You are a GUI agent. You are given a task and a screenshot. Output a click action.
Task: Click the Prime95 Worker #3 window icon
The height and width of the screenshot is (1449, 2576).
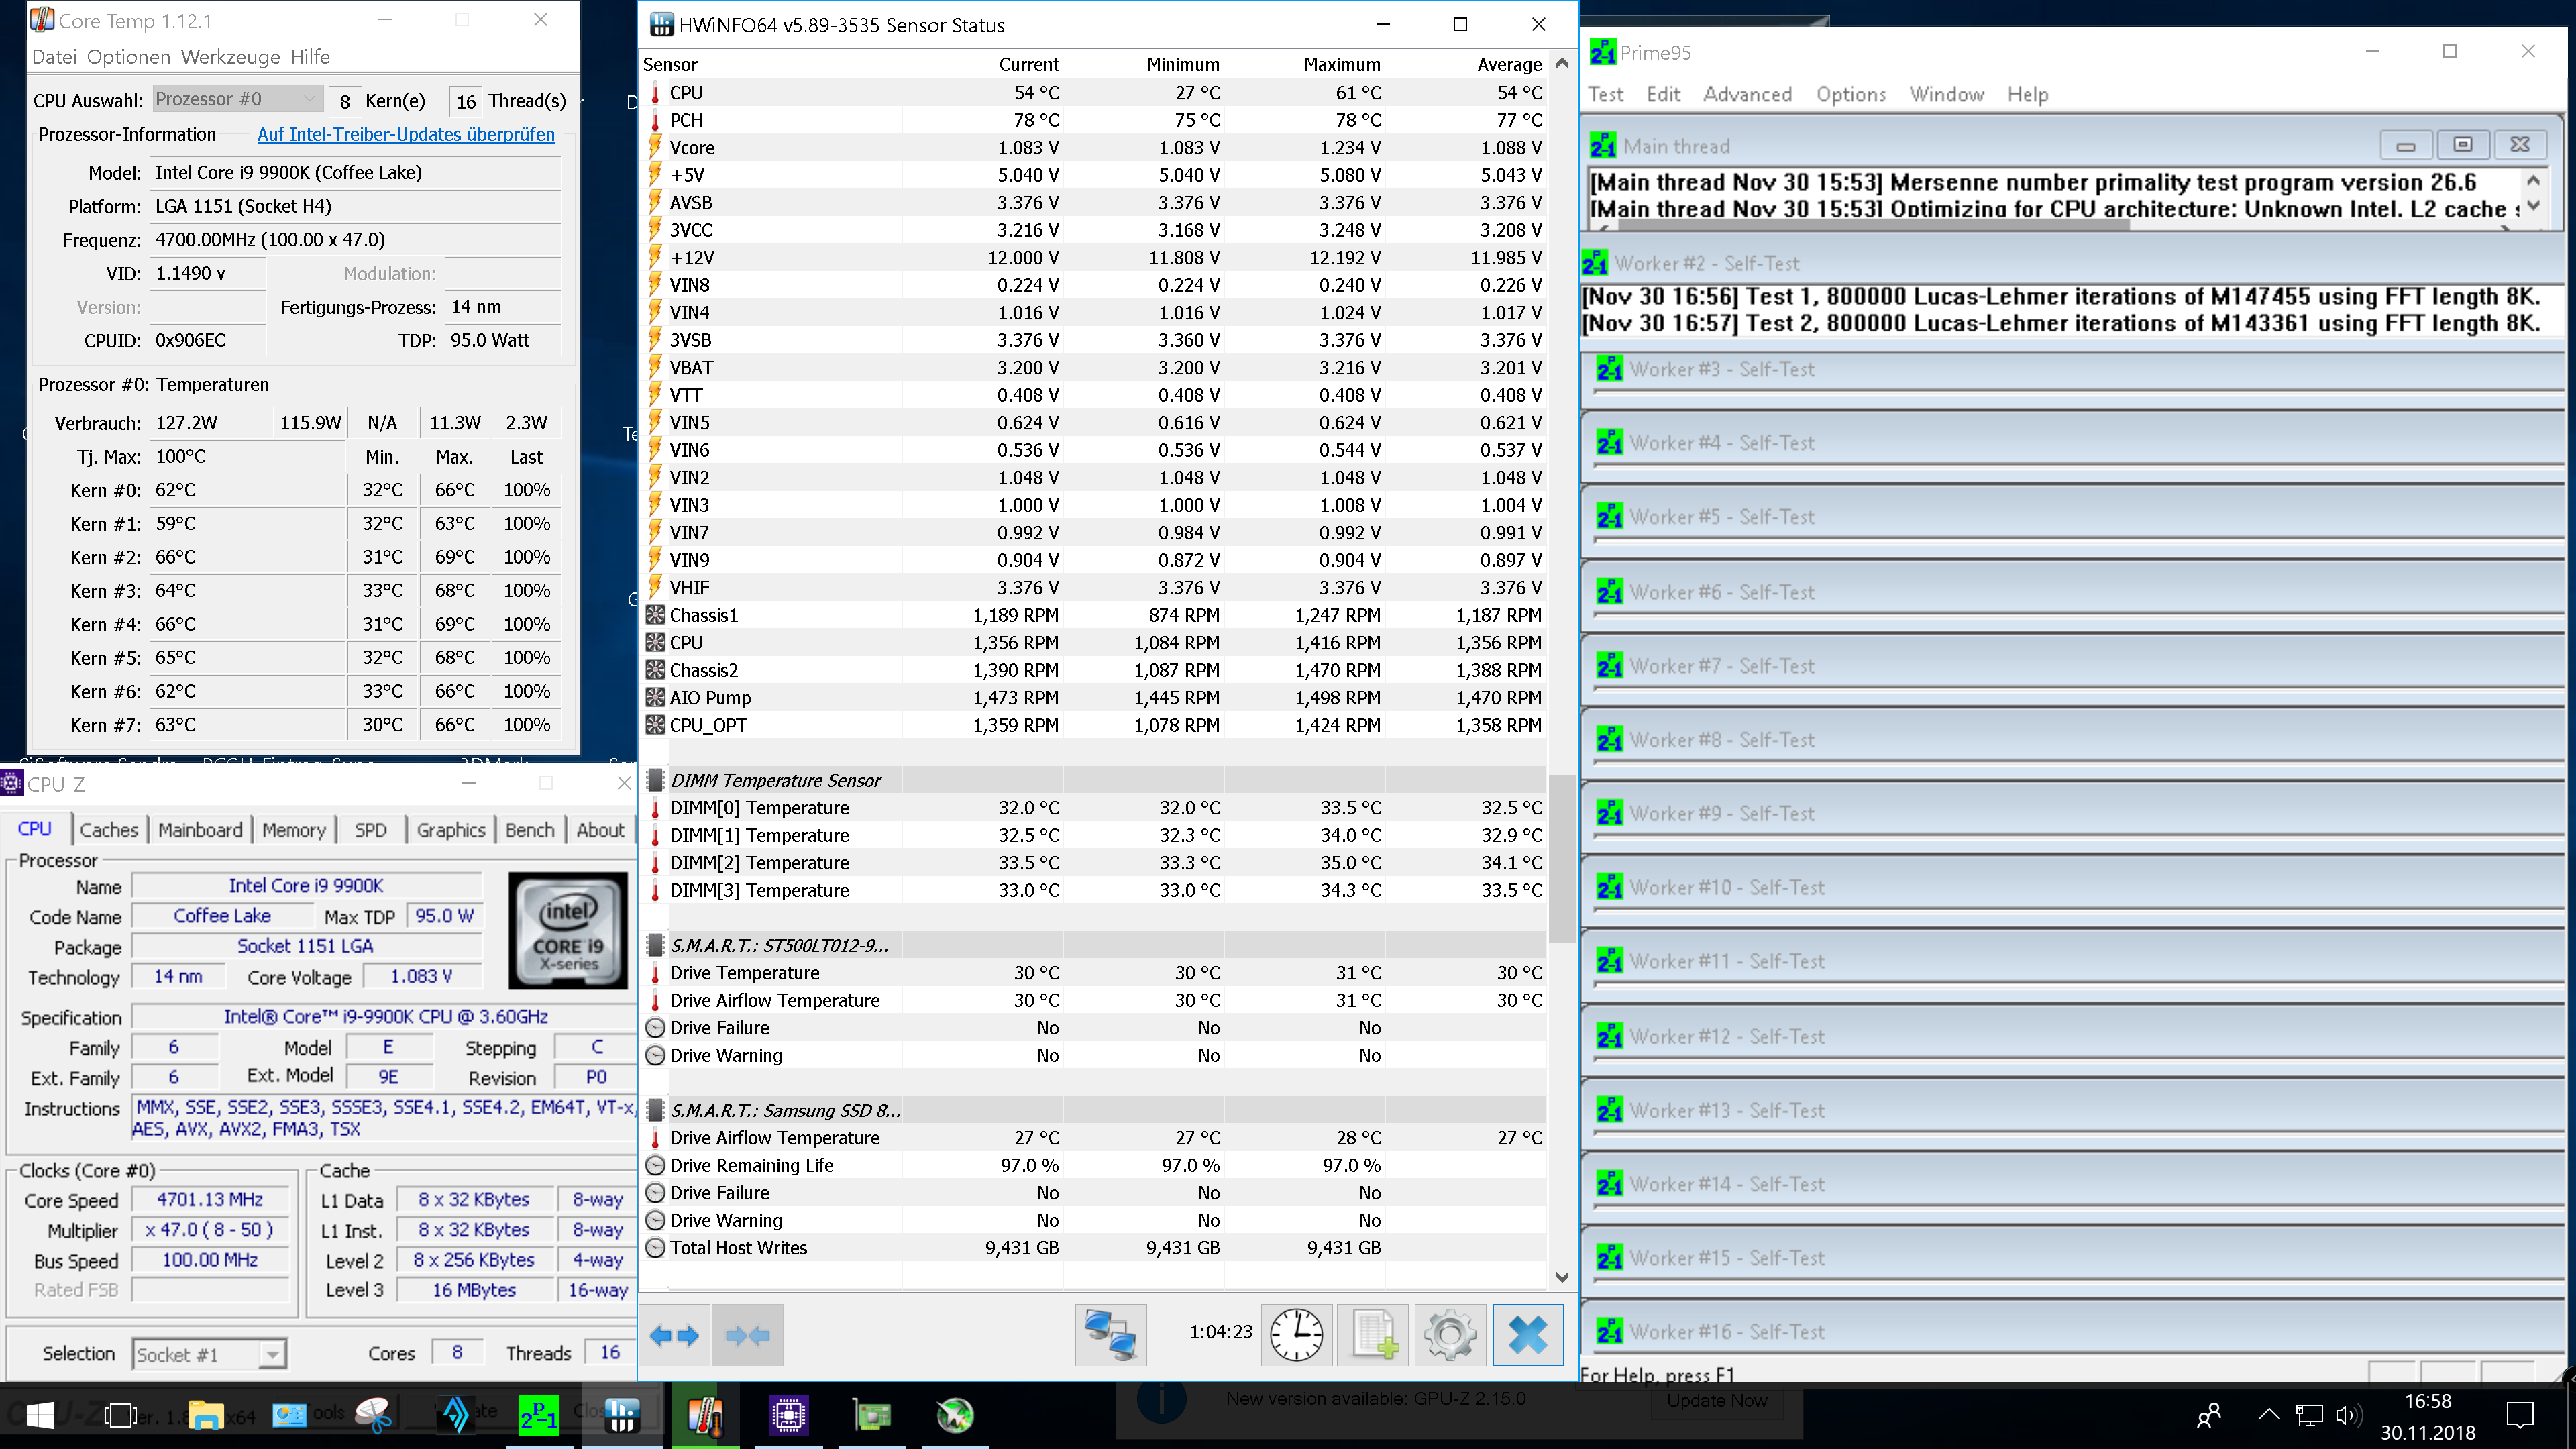1609,369
